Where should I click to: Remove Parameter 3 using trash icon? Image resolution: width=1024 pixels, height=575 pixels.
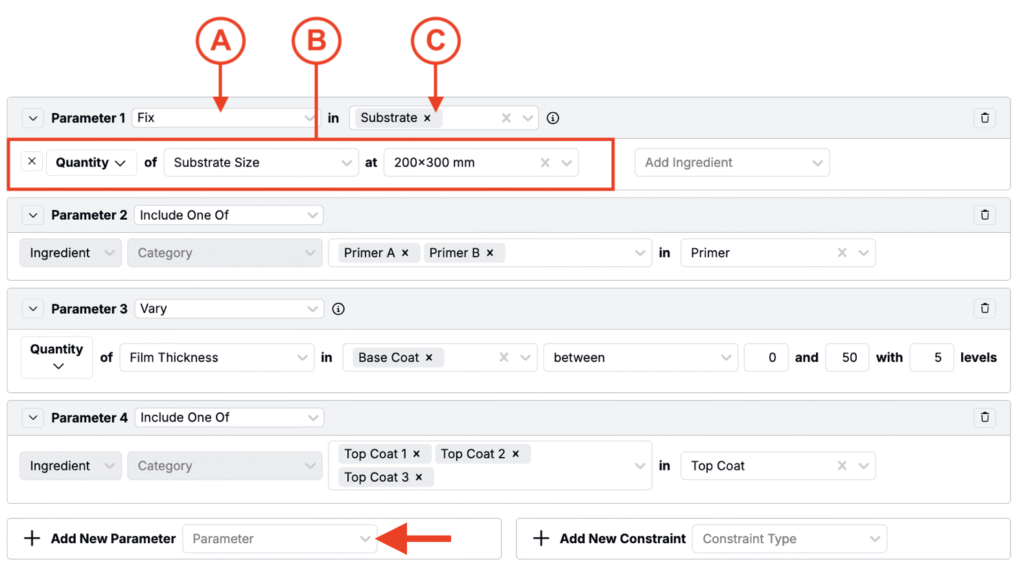point(984,309)
